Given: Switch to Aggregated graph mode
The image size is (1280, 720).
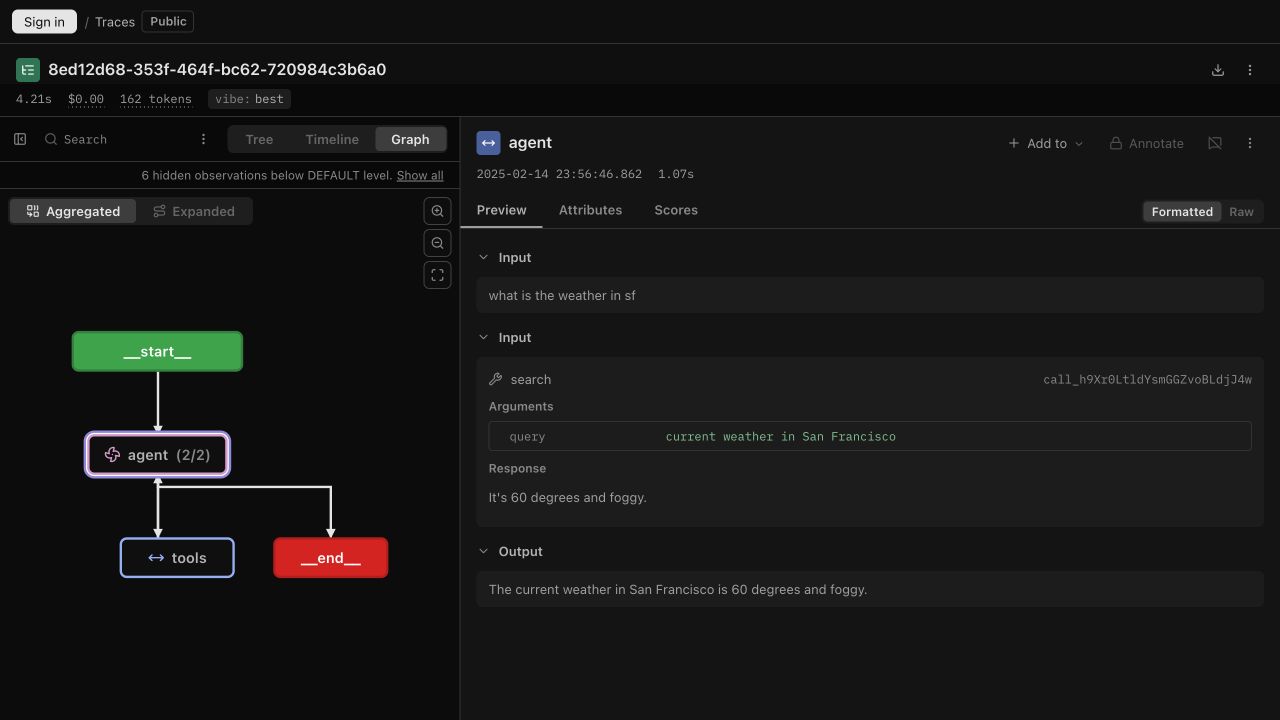Looking at the screenshot, I should coord(73,211).
